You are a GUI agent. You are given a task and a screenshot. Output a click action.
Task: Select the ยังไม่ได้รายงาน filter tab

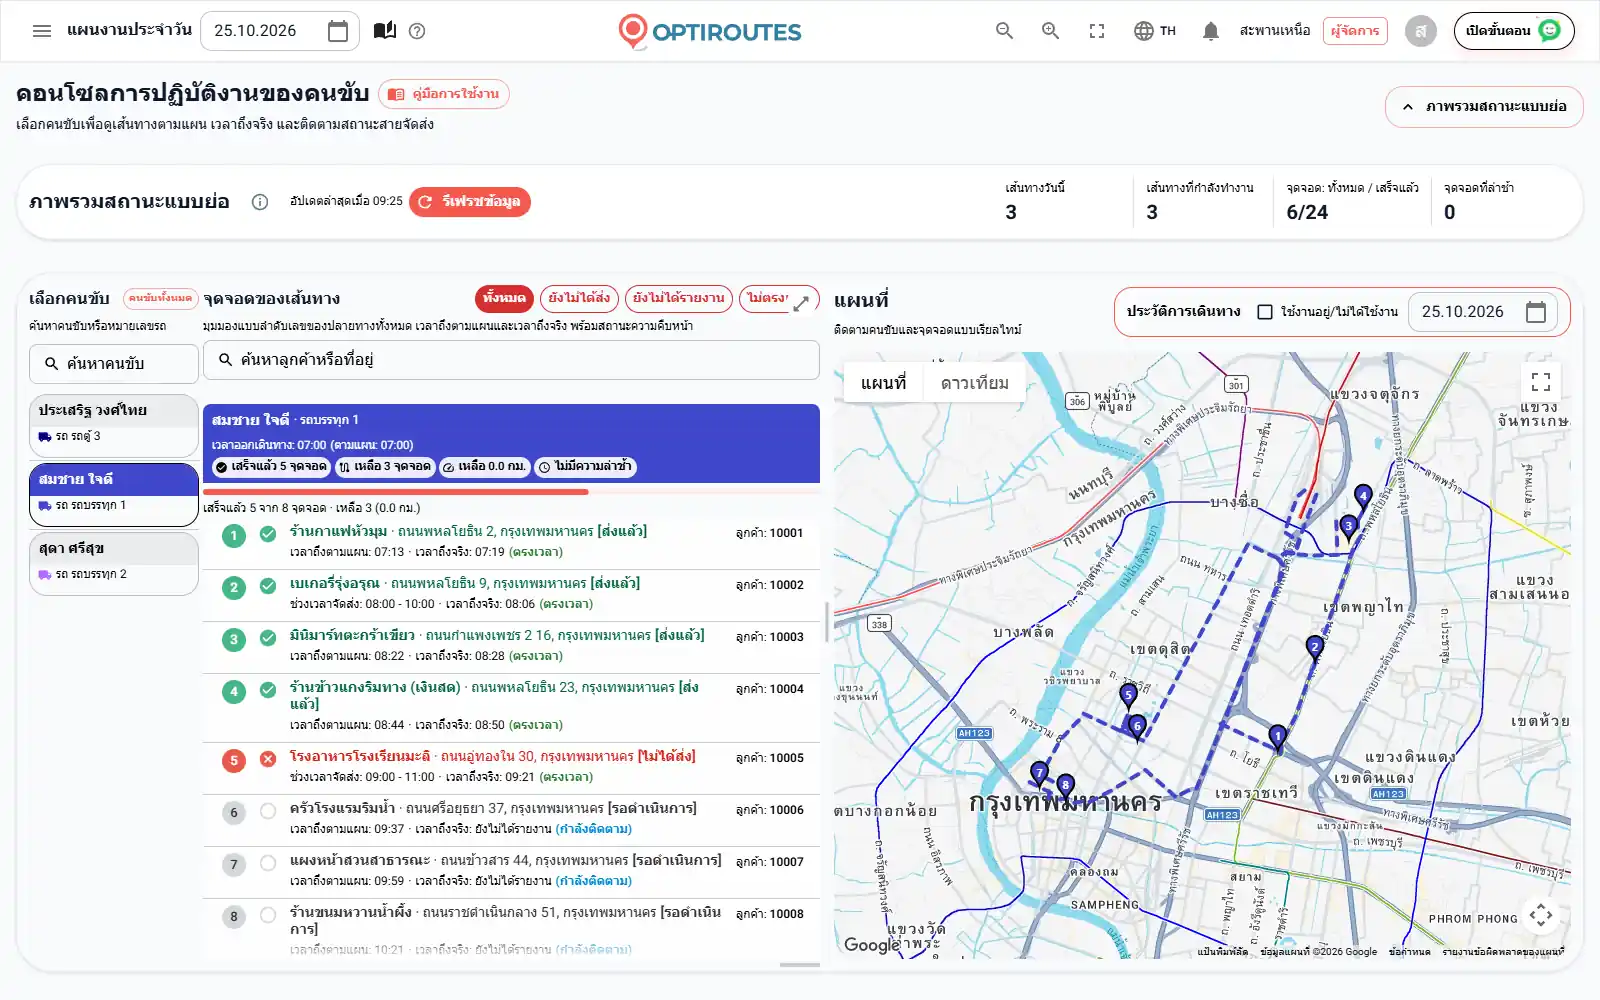click(678, 298)
